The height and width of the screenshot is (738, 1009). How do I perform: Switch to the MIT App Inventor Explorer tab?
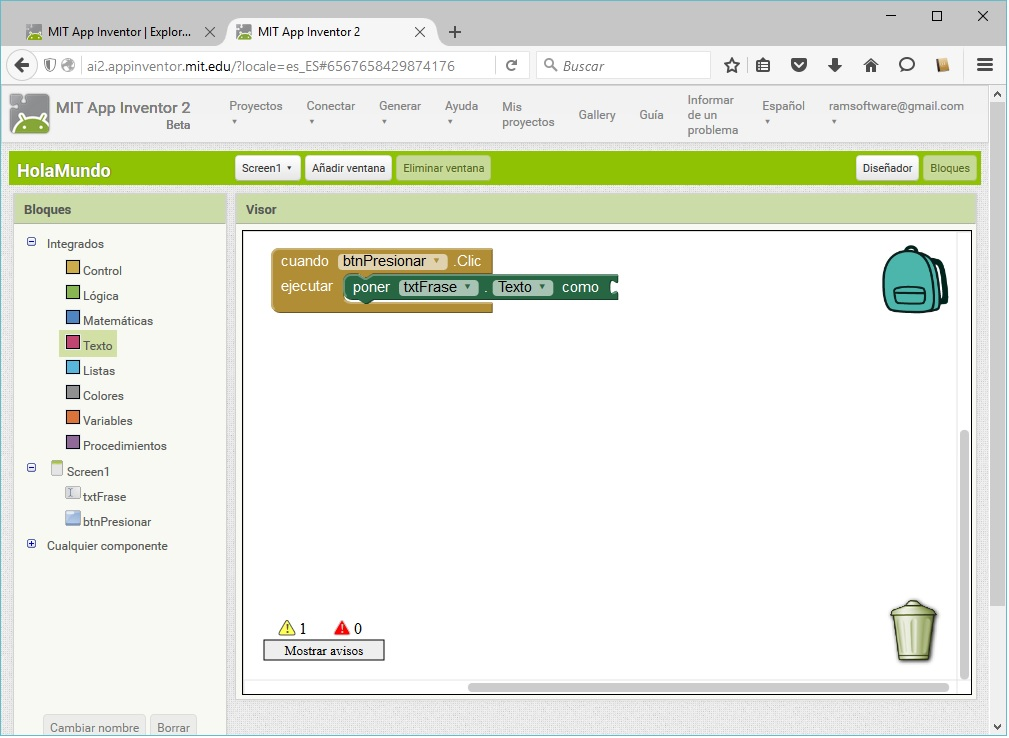click(119, 32)
